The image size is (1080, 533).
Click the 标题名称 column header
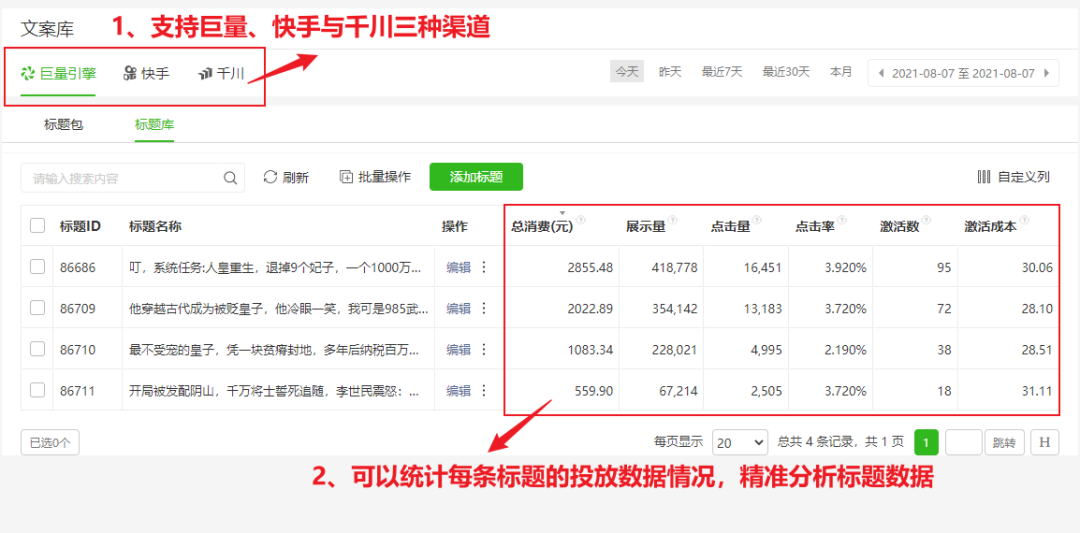click(155, 226)
